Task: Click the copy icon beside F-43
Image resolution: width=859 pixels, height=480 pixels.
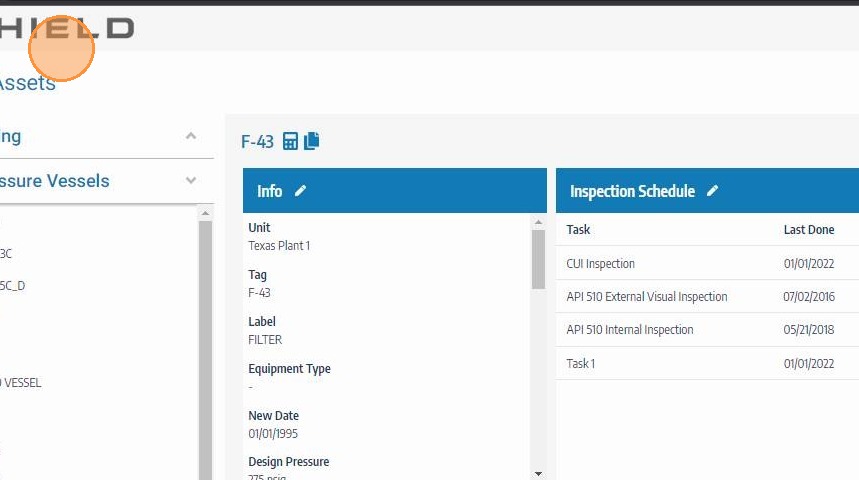Action: (312, 141)
